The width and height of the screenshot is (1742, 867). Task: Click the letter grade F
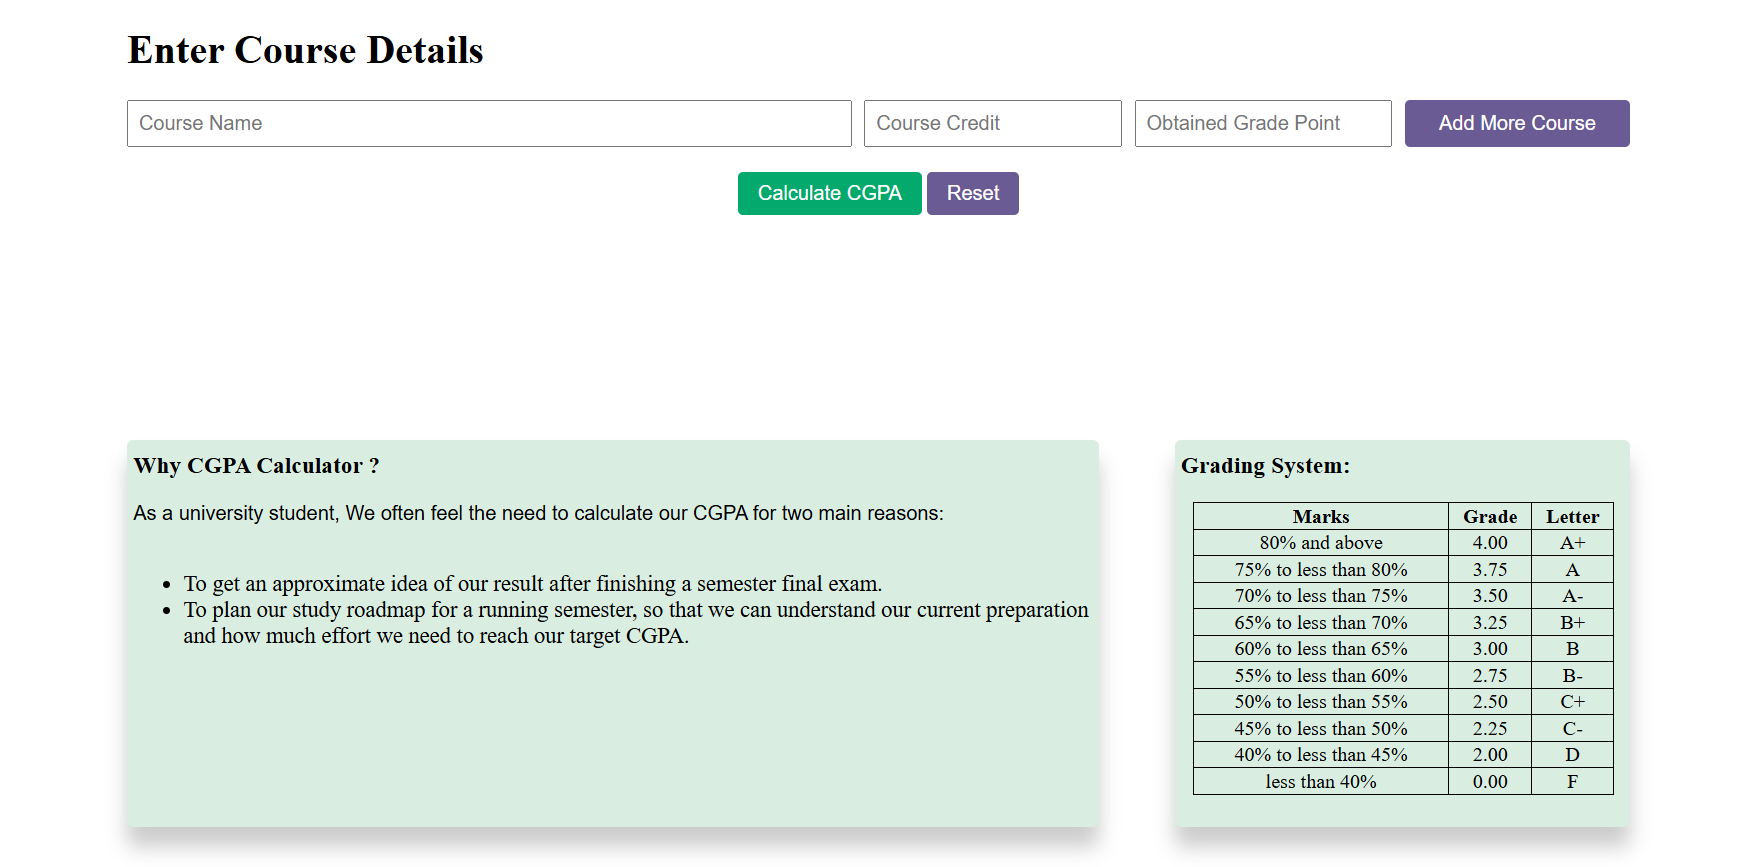click(1572, 781)
